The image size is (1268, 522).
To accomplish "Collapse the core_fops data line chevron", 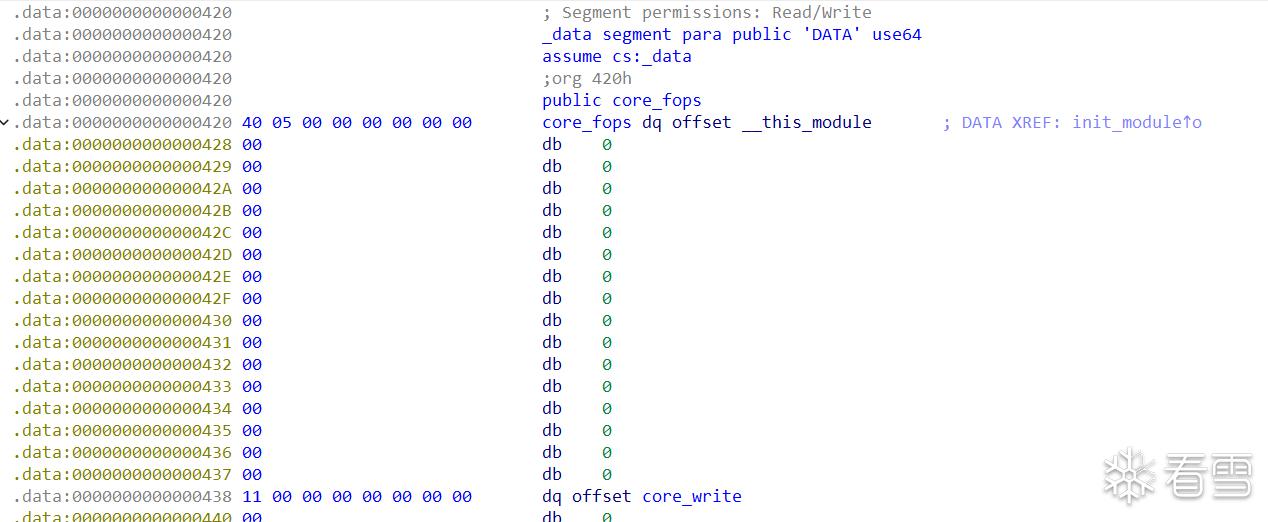I will point(6,123).
